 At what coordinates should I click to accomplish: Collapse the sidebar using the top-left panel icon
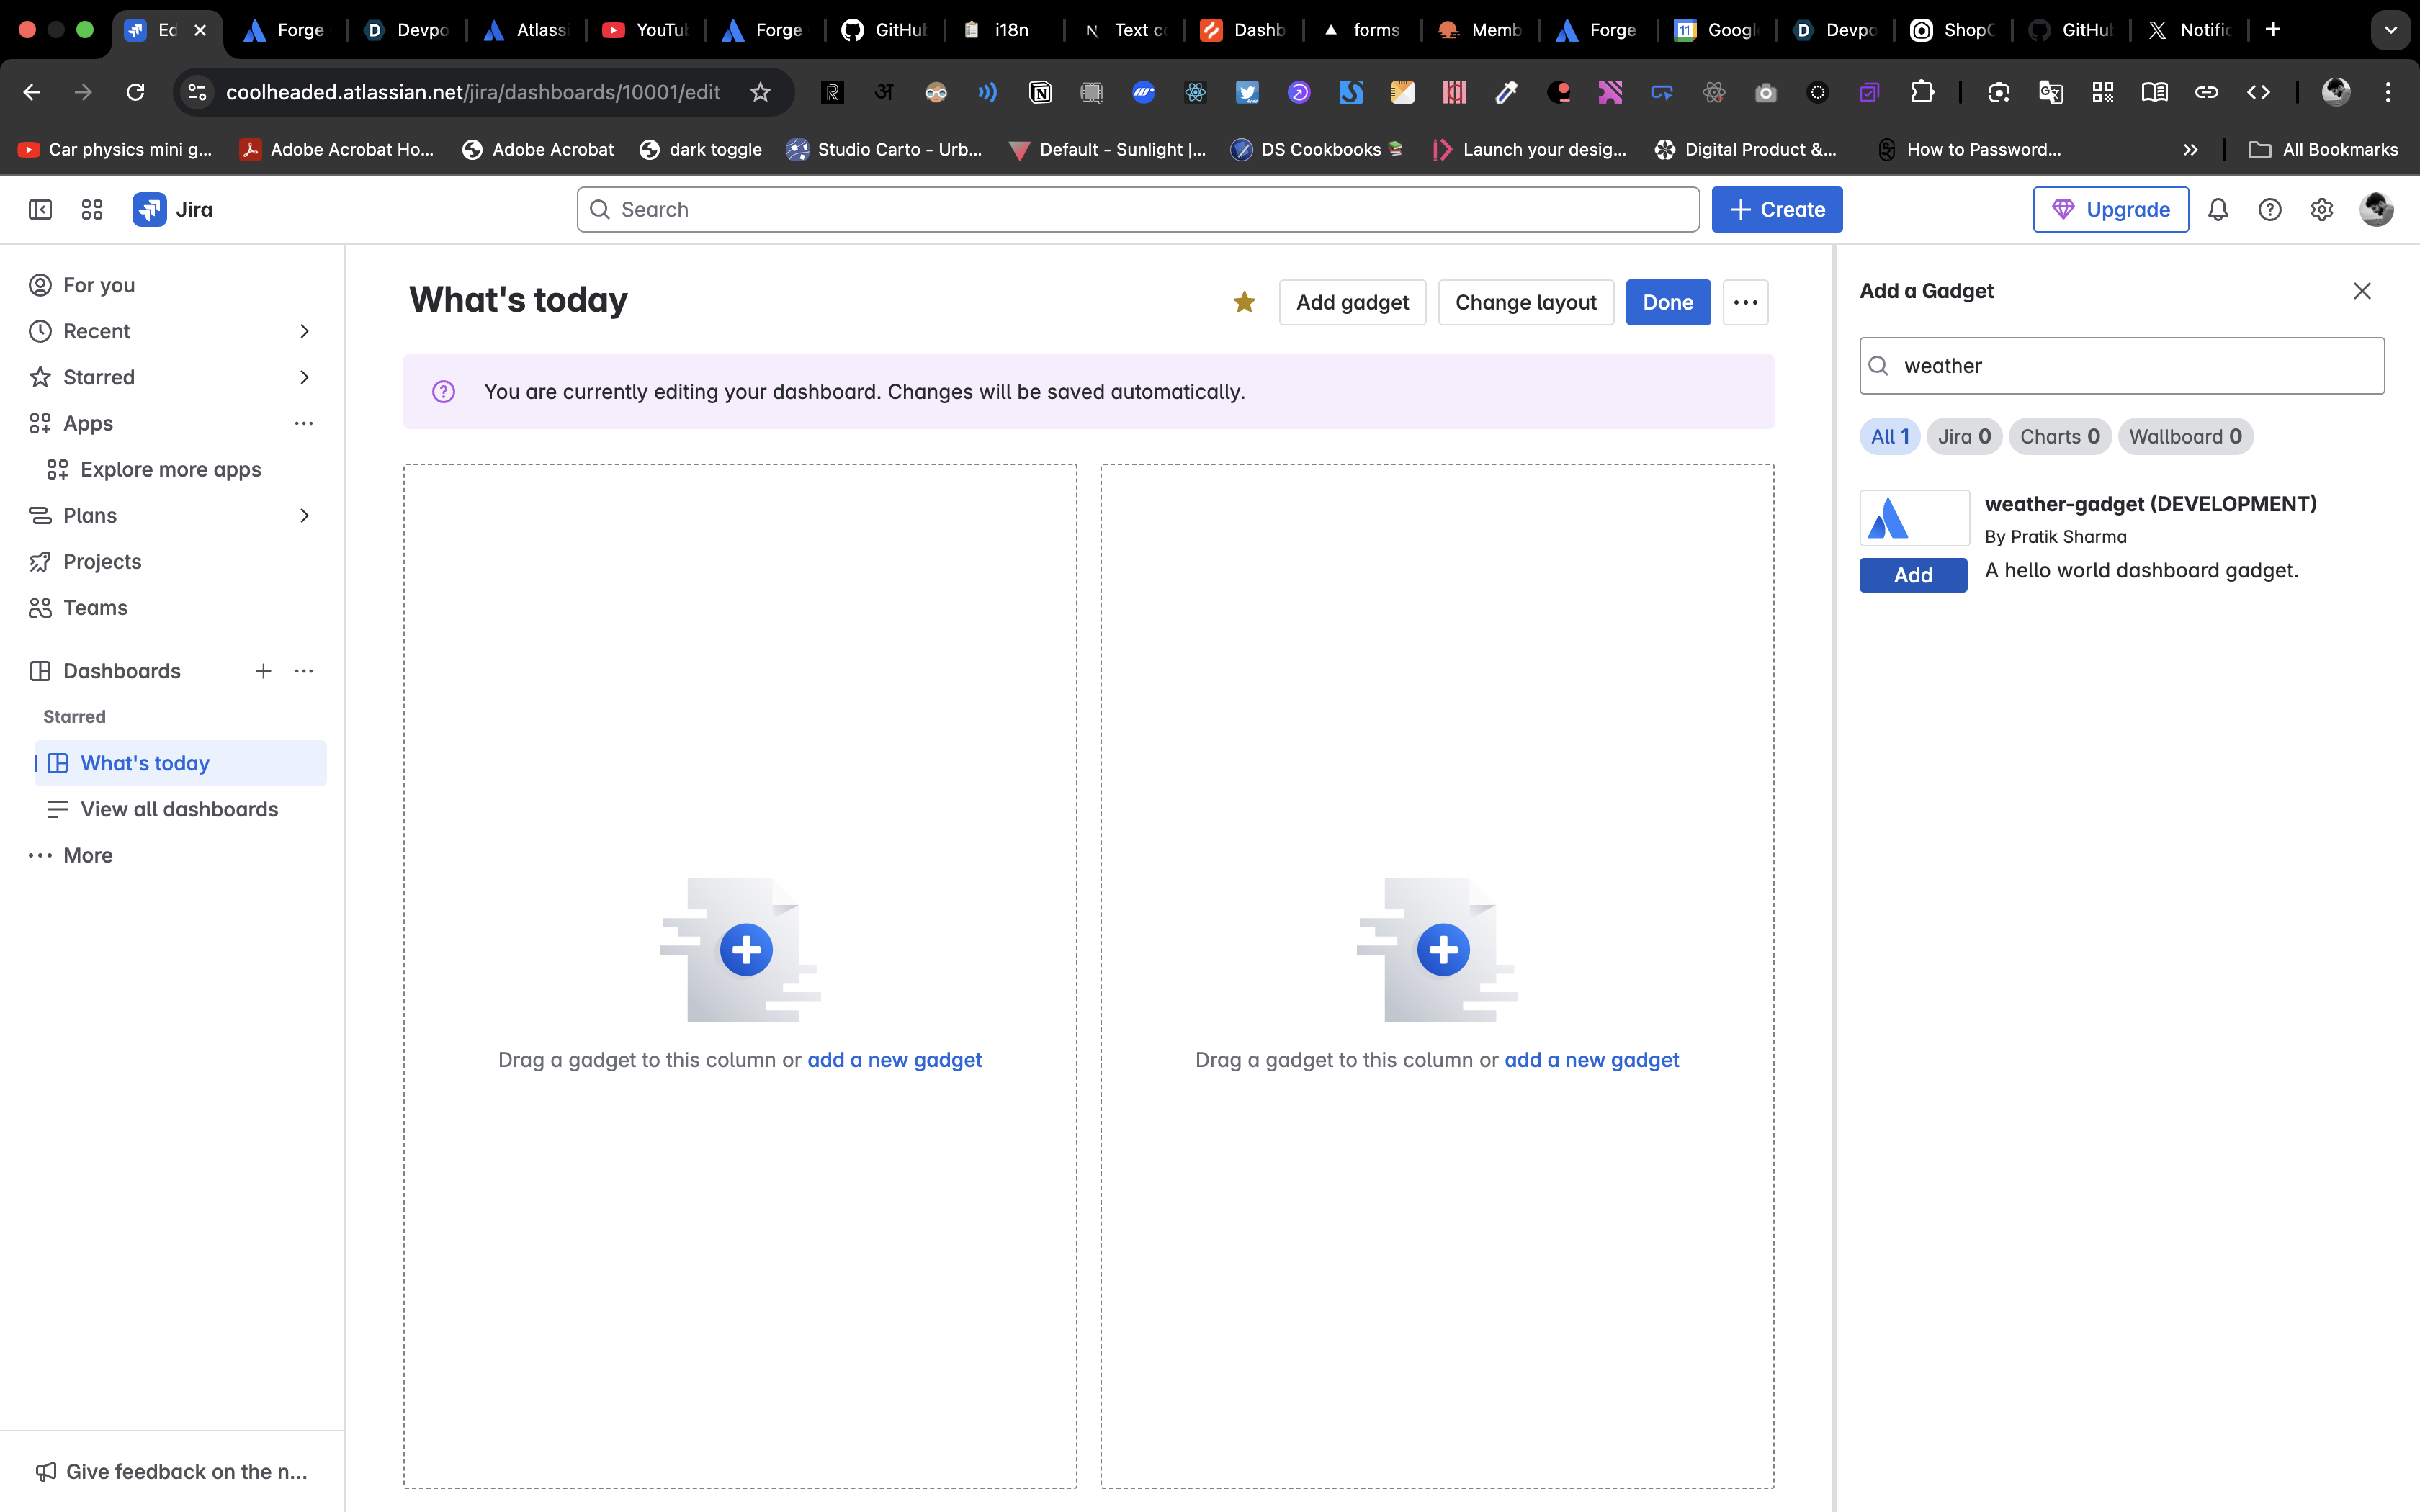[40, 210]
